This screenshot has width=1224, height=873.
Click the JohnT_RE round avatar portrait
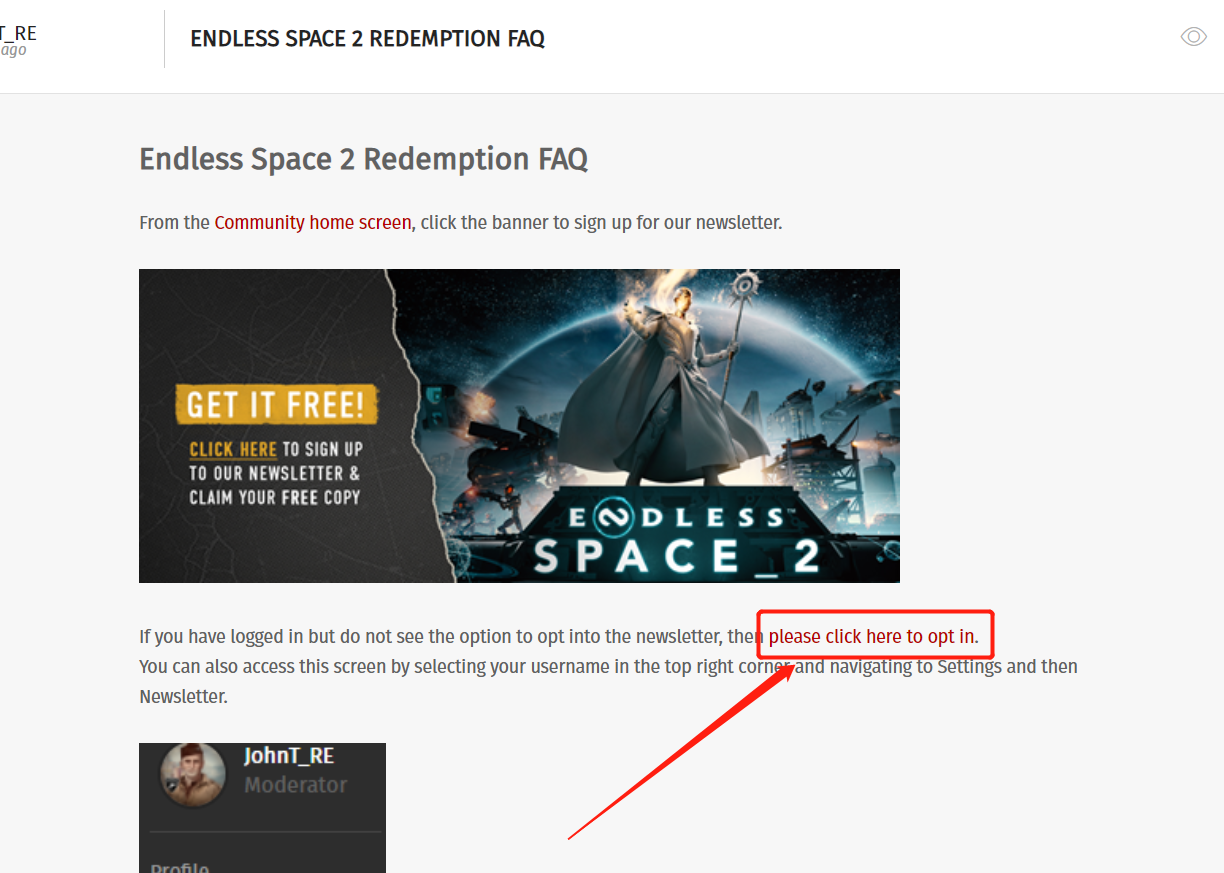tap(193, 774)
